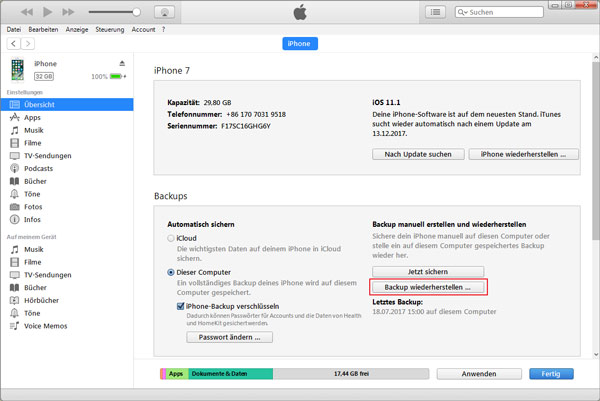Open the list view button beside search
The width and height of the screenshot is (600, 401).
point(435,12)
